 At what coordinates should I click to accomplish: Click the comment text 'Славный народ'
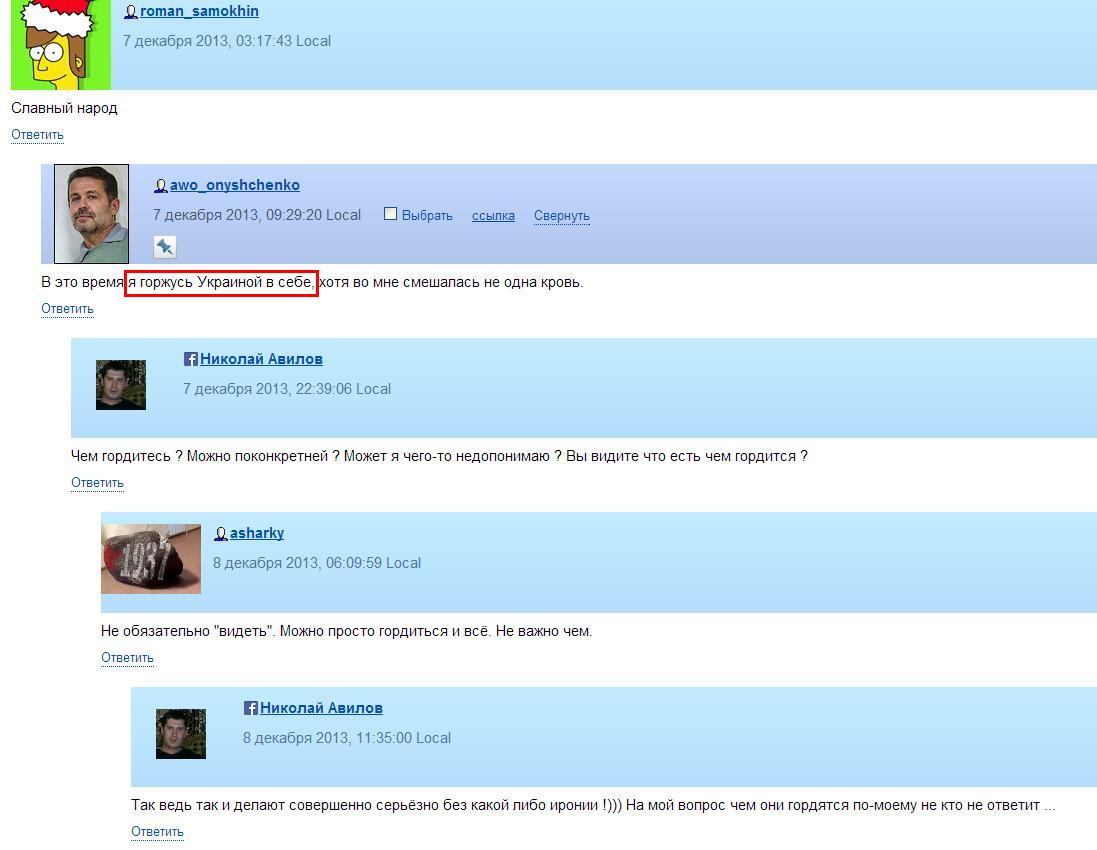[x=64, y=108]
